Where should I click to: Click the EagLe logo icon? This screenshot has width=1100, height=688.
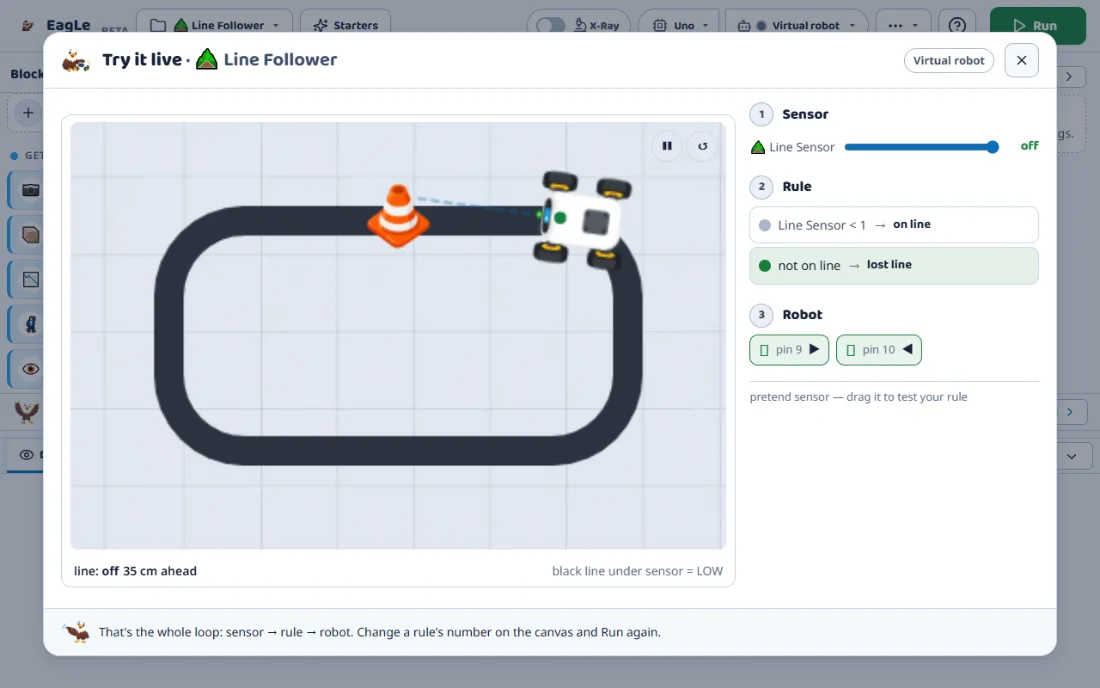pyautogui.click(x=28, y=25)
